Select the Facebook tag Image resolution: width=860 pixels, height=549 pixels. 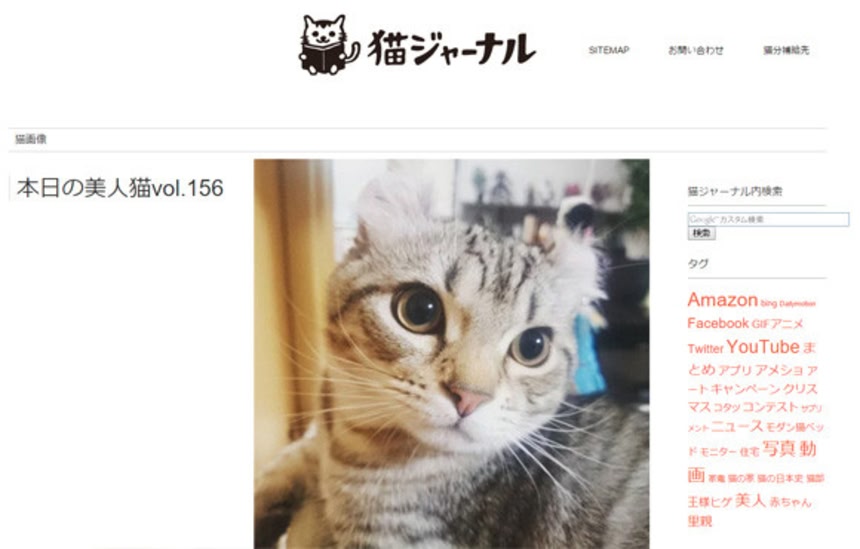tap(718, 323)
